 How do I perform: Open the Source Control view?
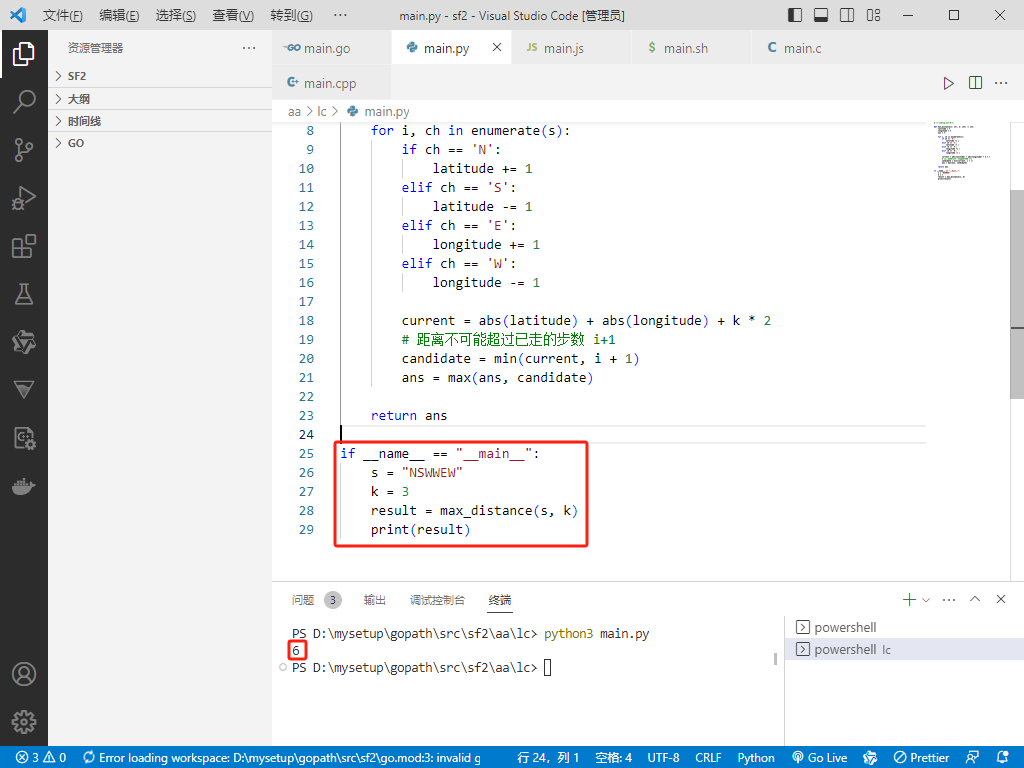(24, 150)
